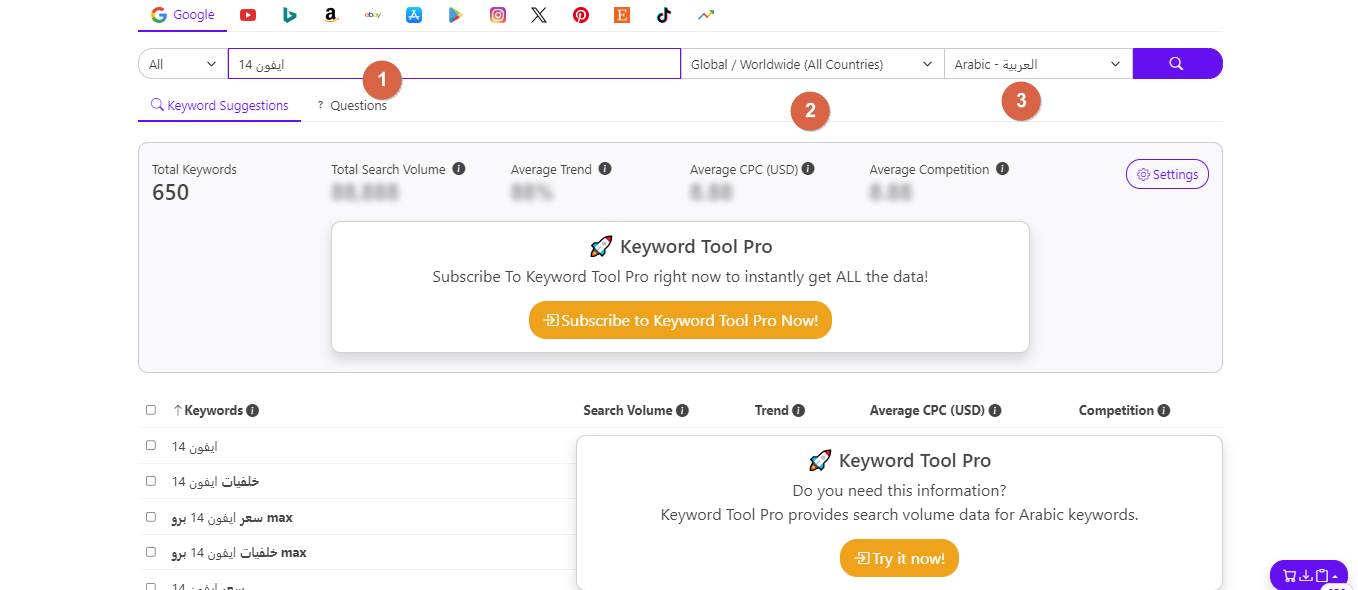This screenshot has height=590, width=1358.
Task: Click Average CPC (USD) summary info icon
Action: coord(808,169)
